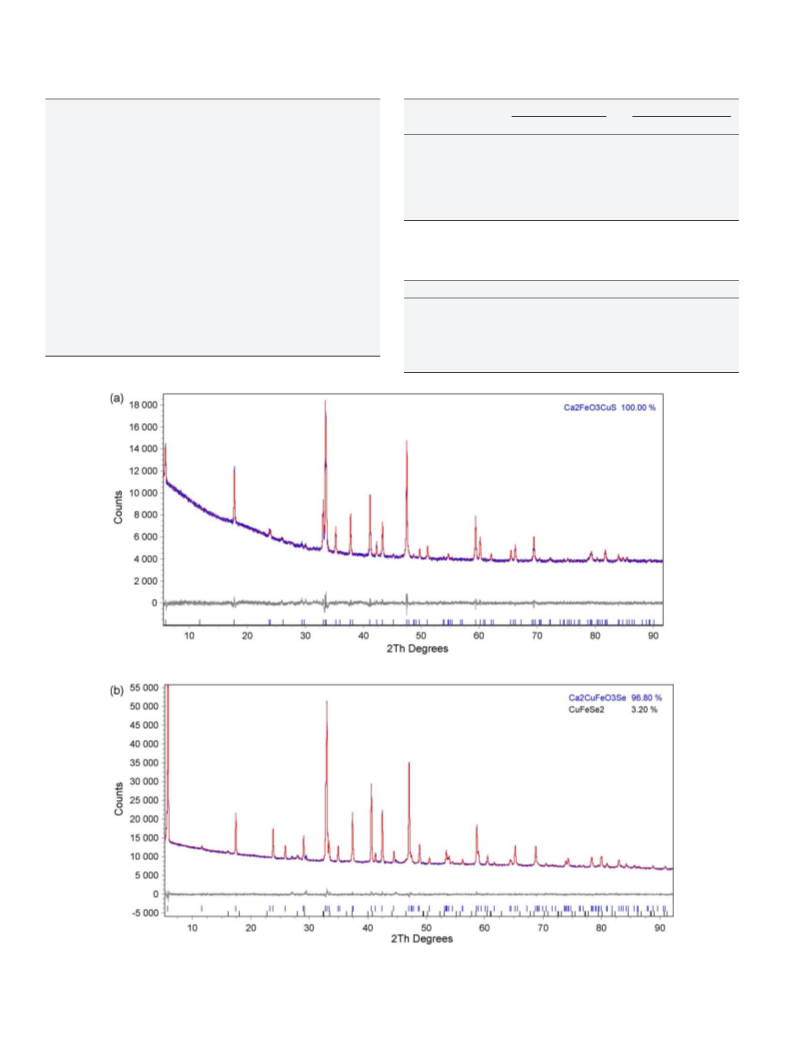793x1057 pixels.
Task: Click the "4 000" y-axis tick label
Action: [146, 560]
